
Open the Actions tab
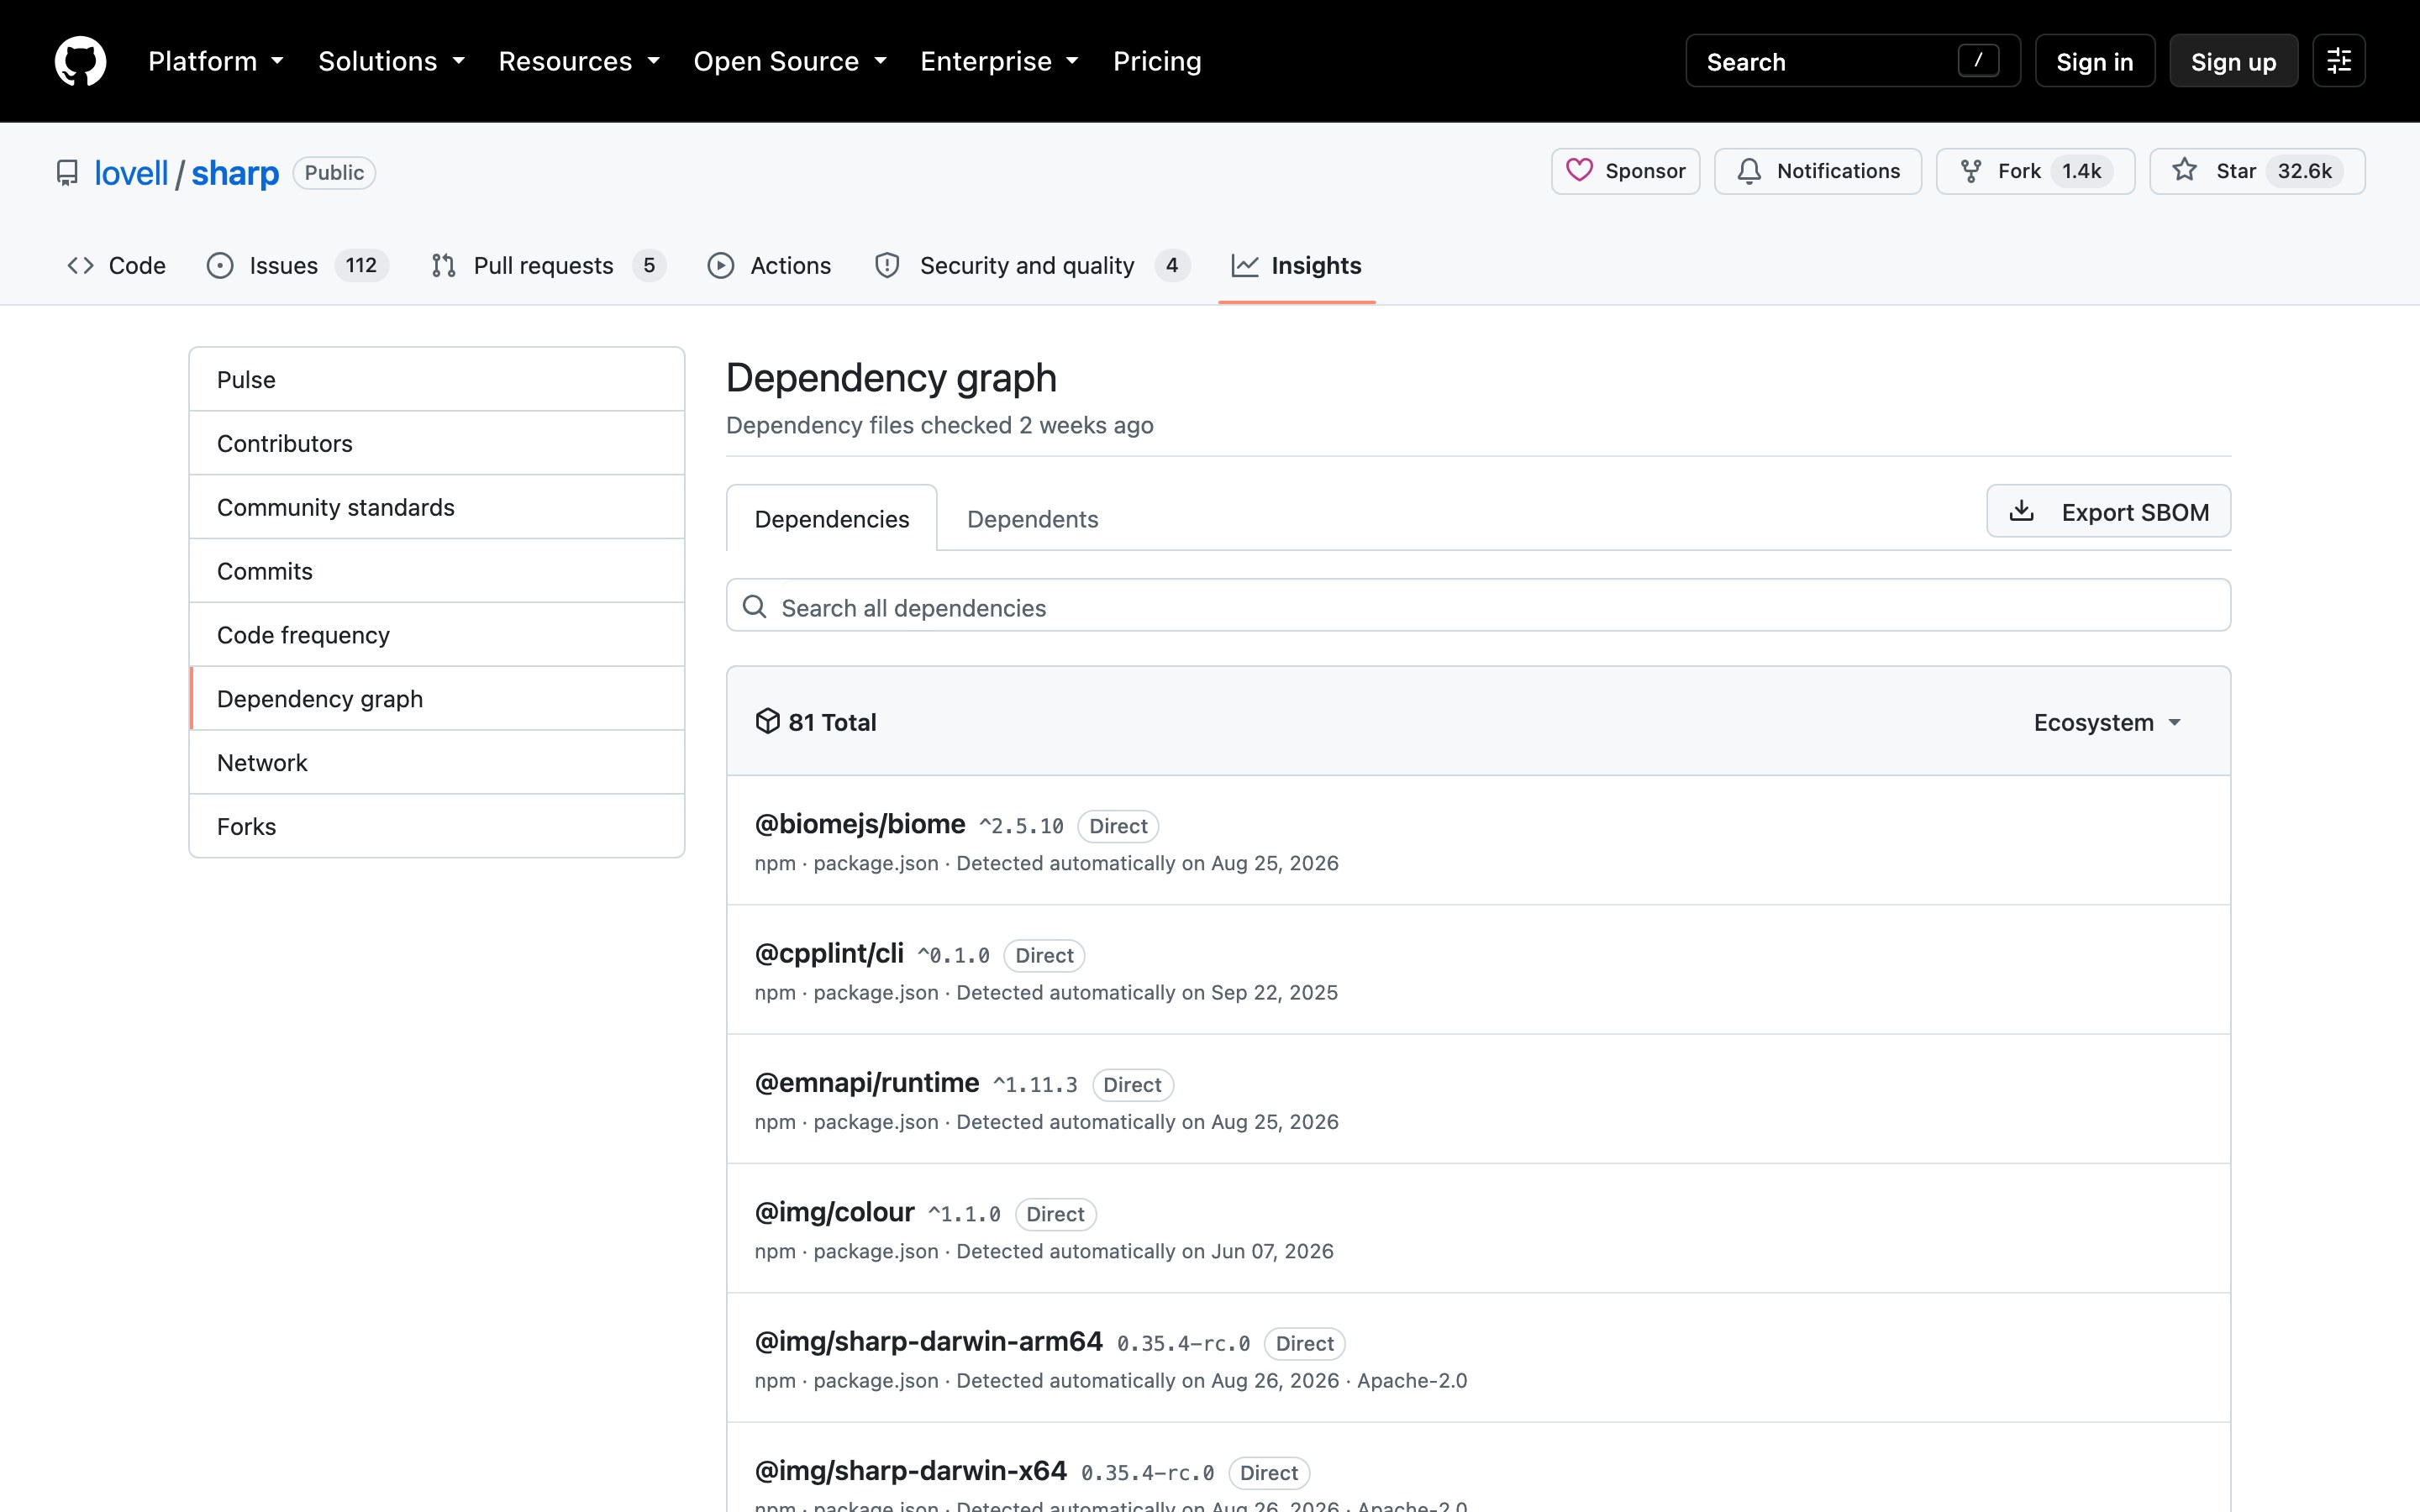769,265
